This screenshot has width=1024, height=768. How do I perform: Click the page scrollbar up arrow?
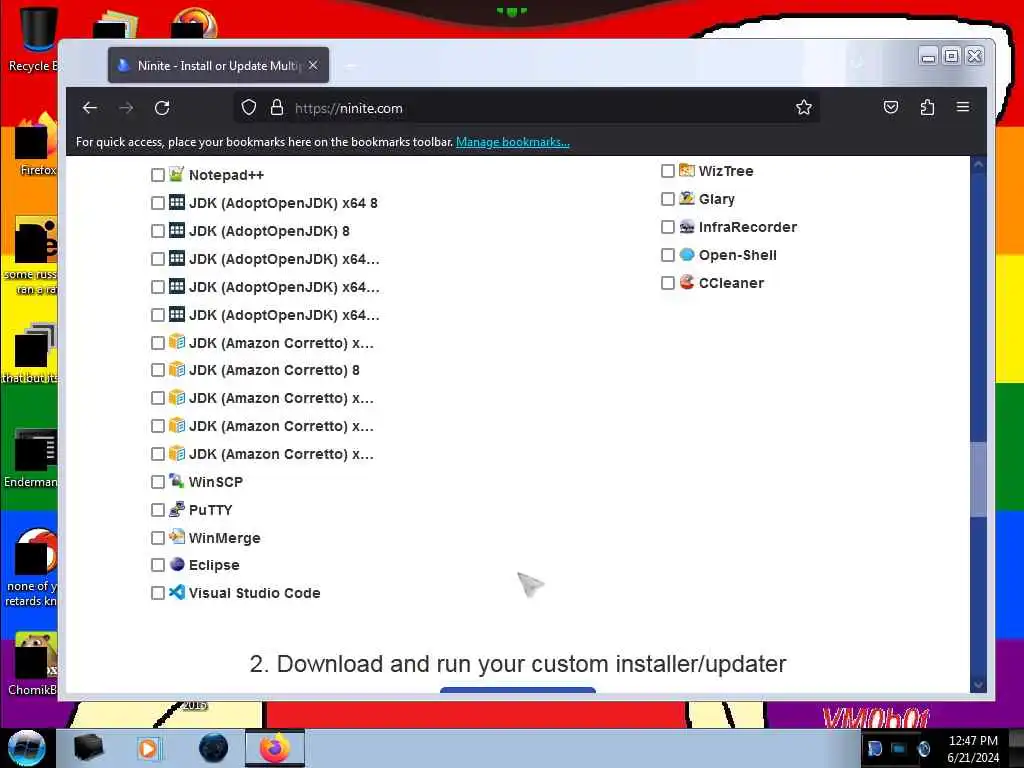pos(978,165)
